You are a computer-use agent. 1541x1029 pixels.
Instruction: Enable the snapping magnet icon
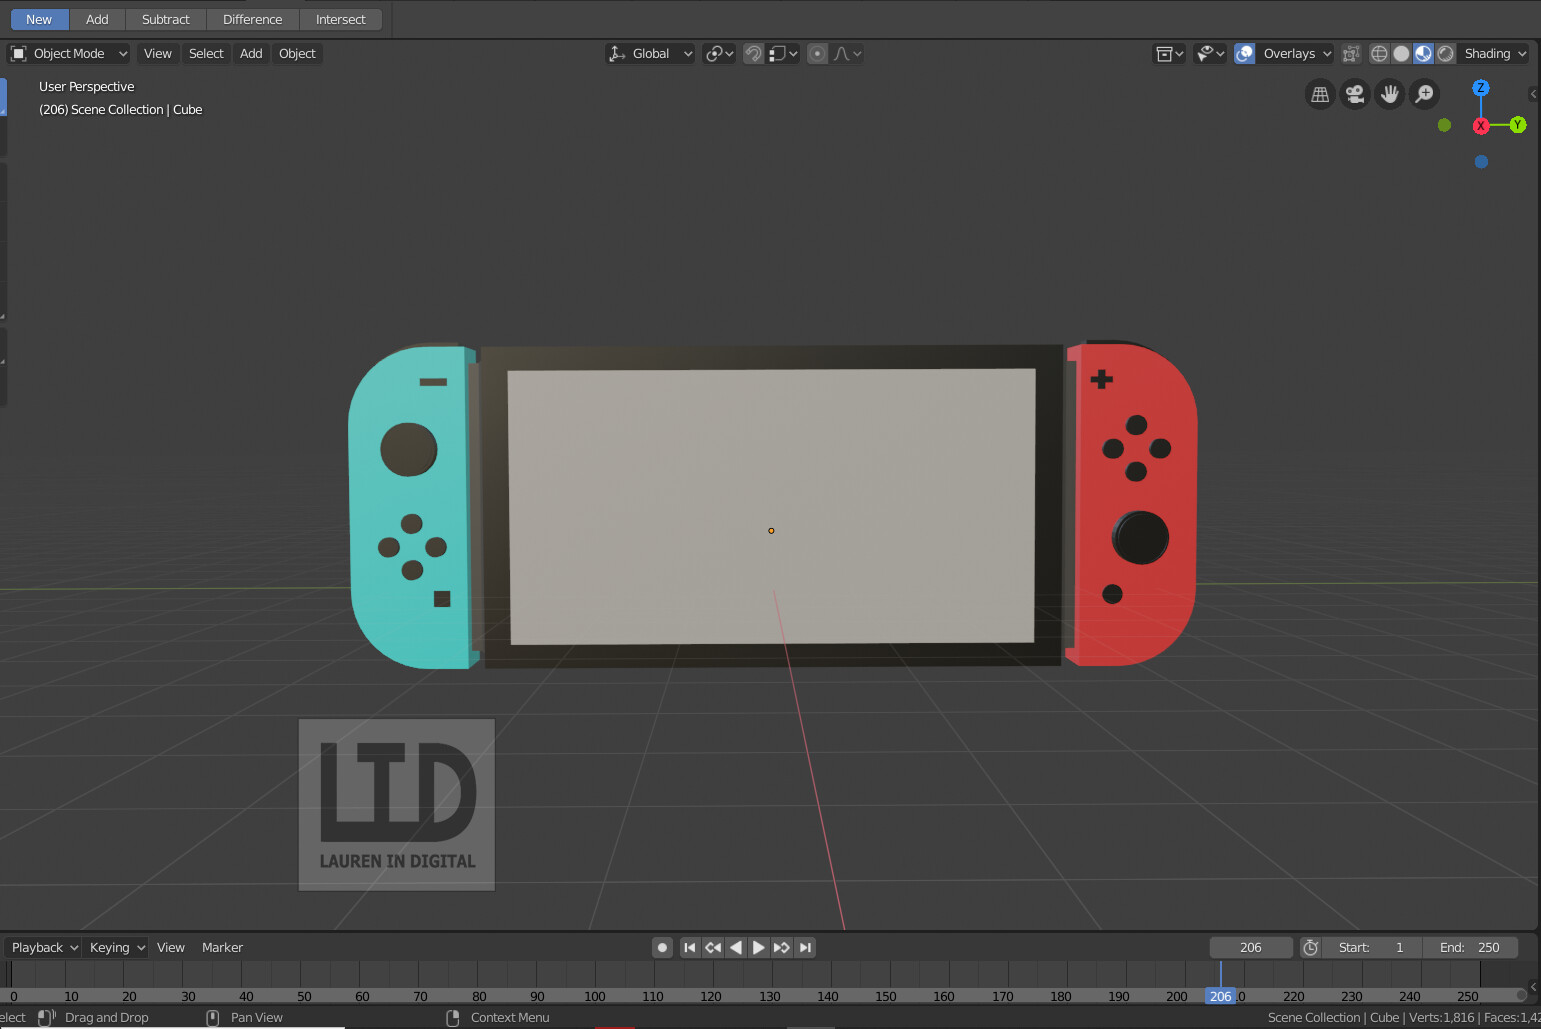pos(752,53)
